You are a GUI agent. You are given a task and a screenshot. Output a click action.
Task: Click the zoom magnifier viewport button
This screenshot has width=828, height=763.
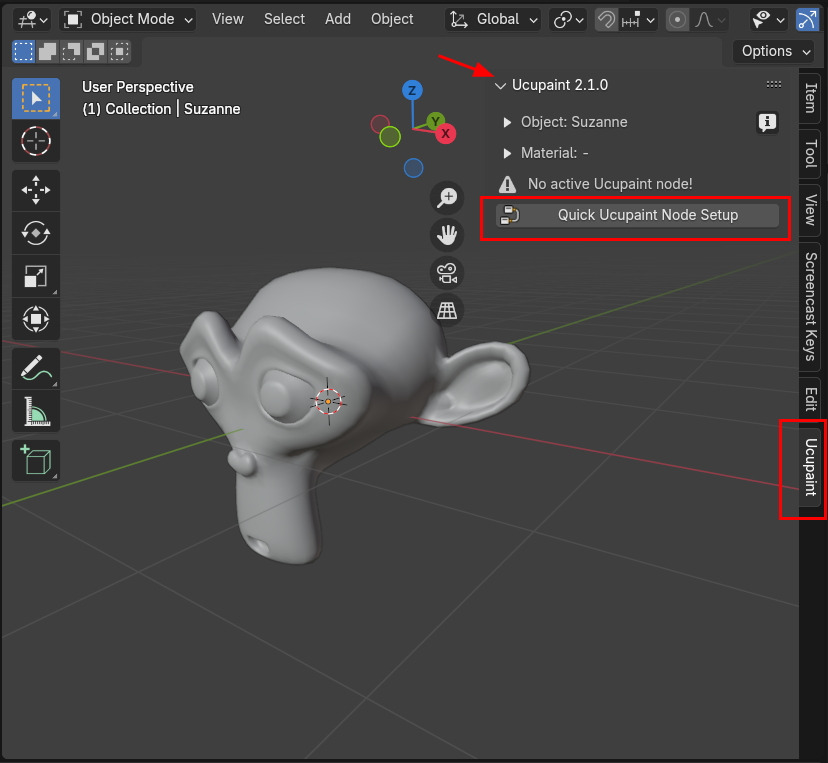[447, 197]
